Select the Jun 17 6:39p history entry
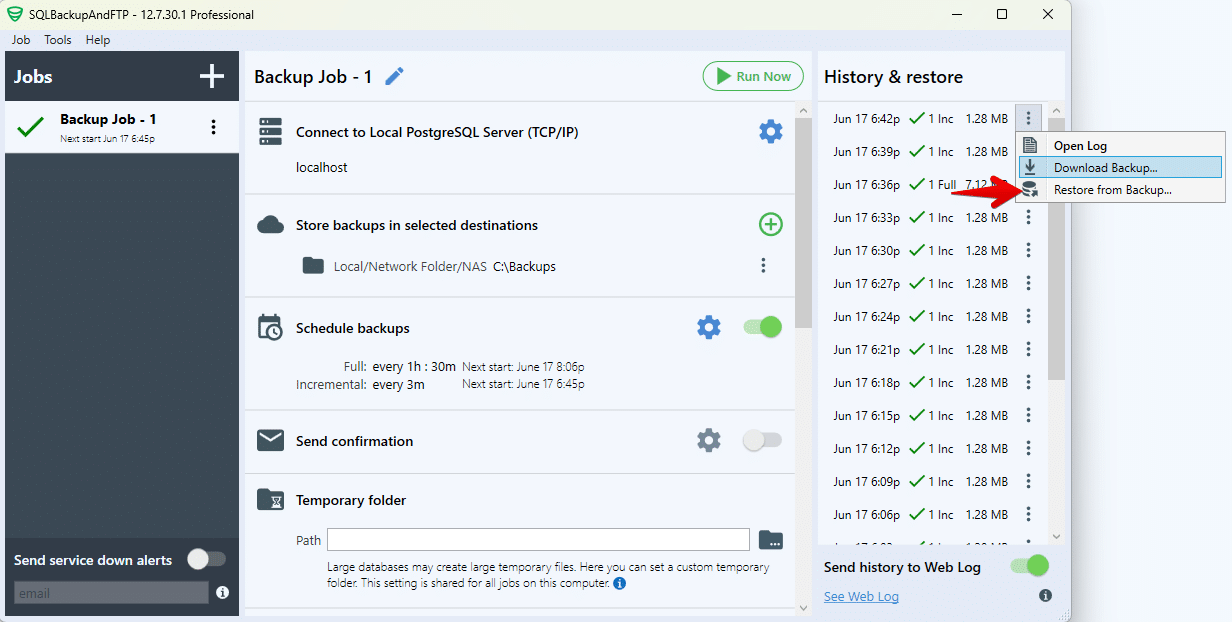Image resolution: width=1232 pixels, height=622 pixels. (x=920, y=151)
